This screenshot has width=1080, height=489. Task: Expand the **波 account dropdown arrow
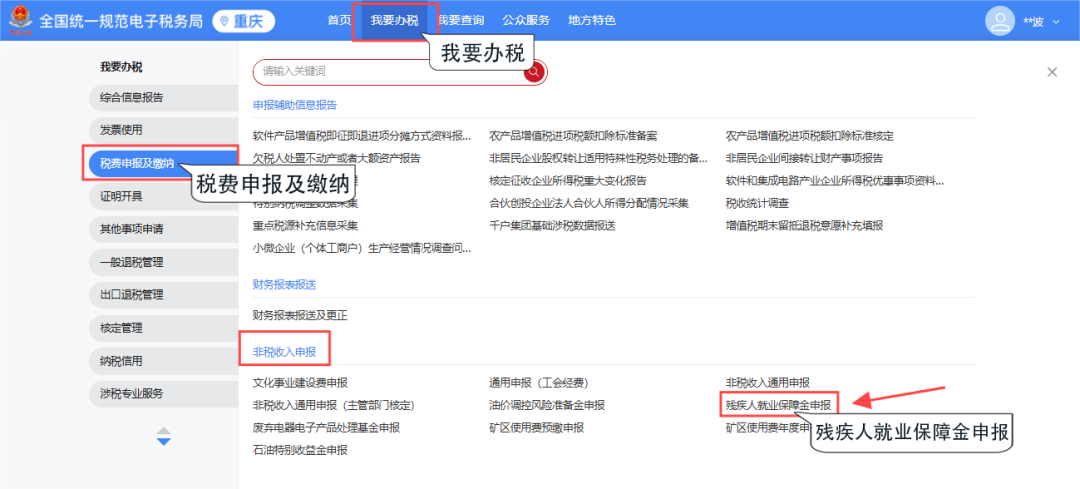tap(1056, 22)
